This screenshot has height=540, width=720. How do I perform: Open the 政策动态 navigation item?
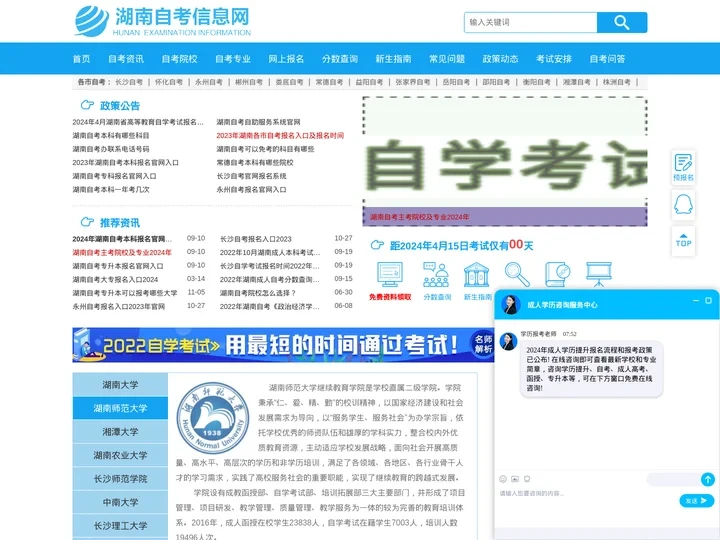(x=501, y=59)
